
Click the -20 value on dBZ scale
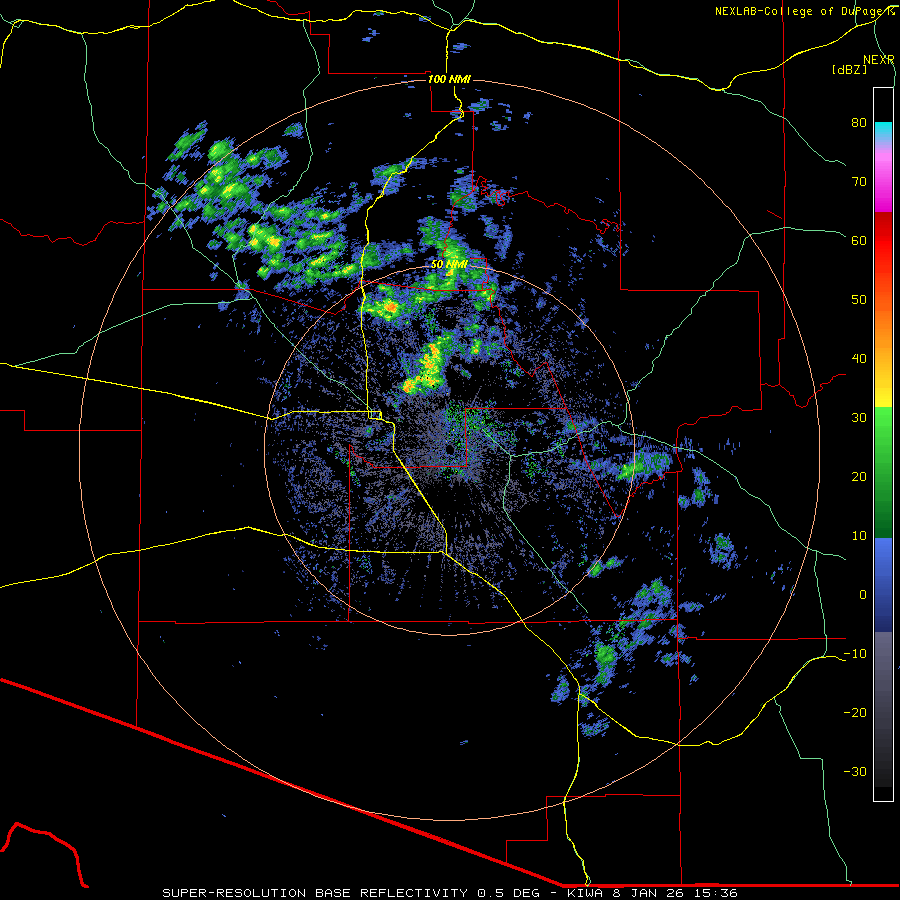pyautogui.click(x=855, y=713)
